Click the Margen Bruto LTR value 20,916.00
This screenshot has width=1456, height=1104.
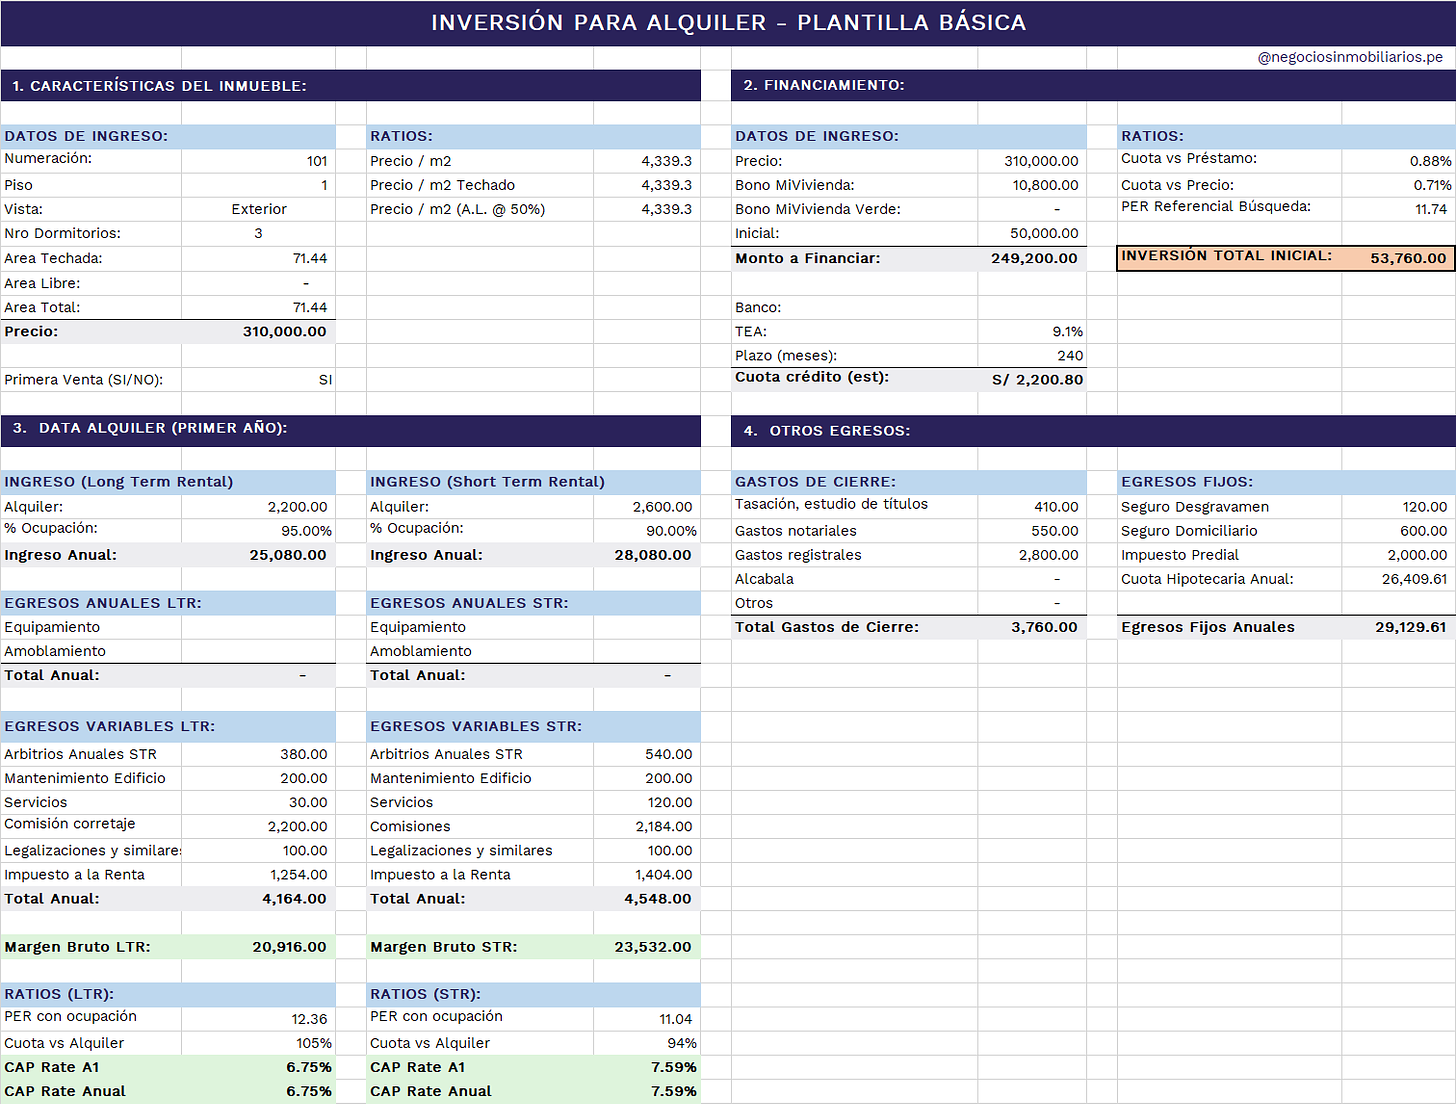258,947
